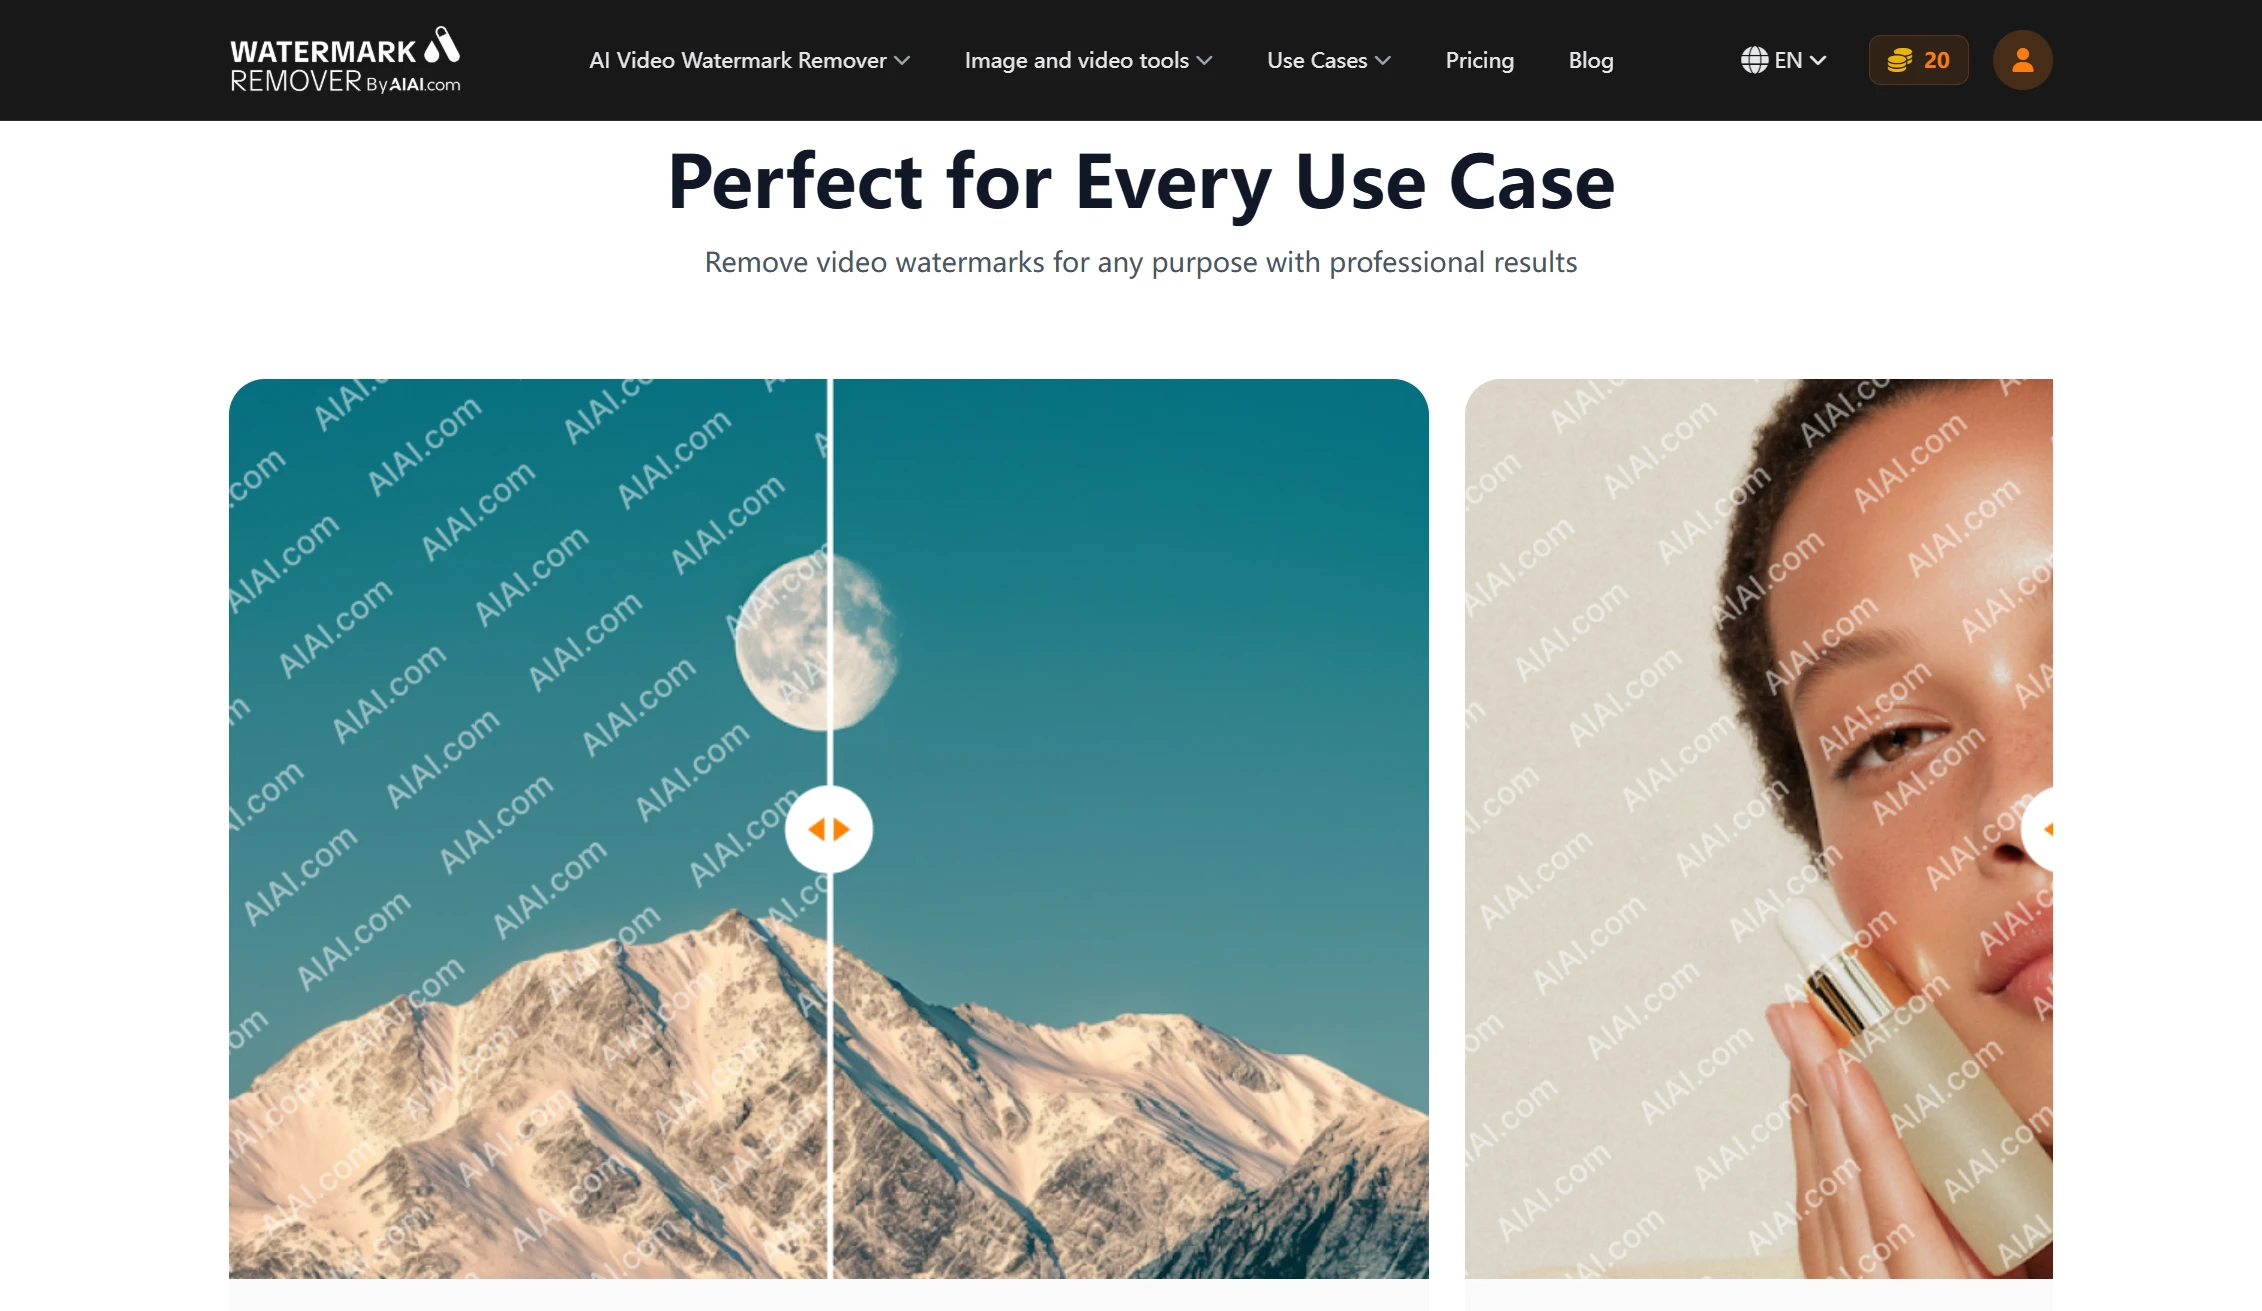
Task: Click the globe language icon
Action: pos(1754,60)
